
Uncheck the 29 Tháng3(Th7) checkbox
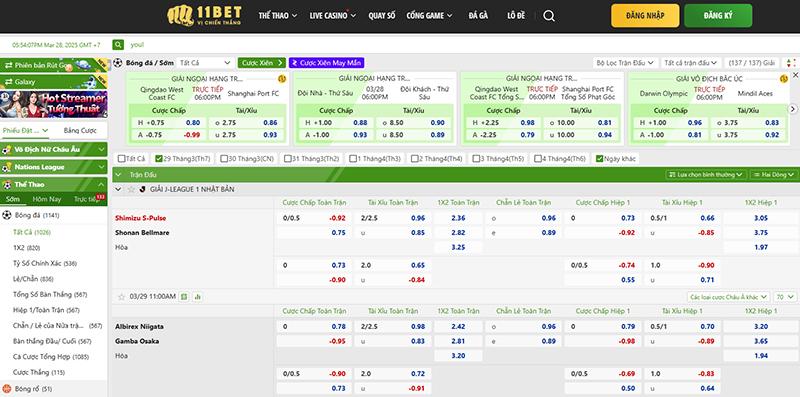point(159,159)
